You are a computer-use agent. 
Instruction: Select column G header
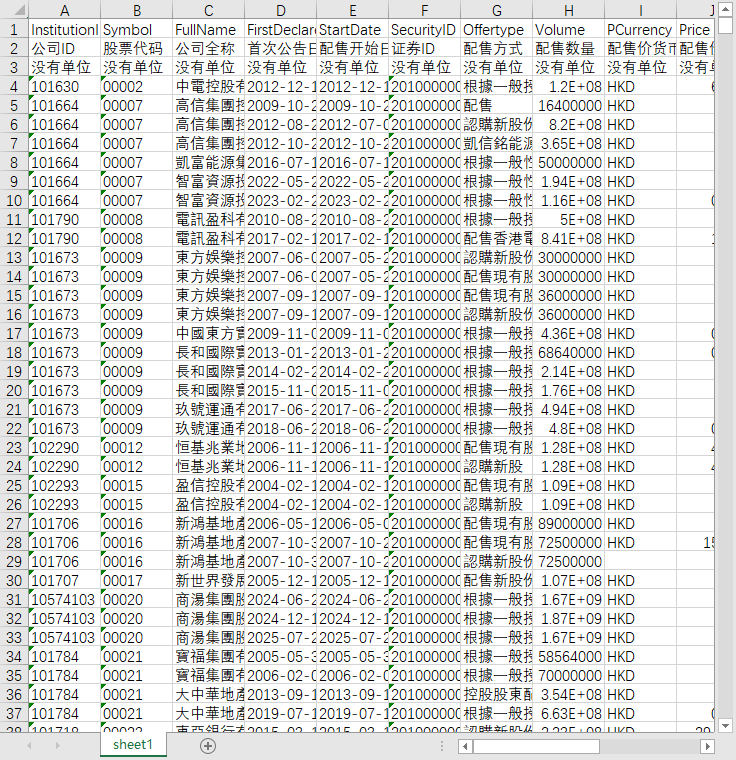click(496, 10)
